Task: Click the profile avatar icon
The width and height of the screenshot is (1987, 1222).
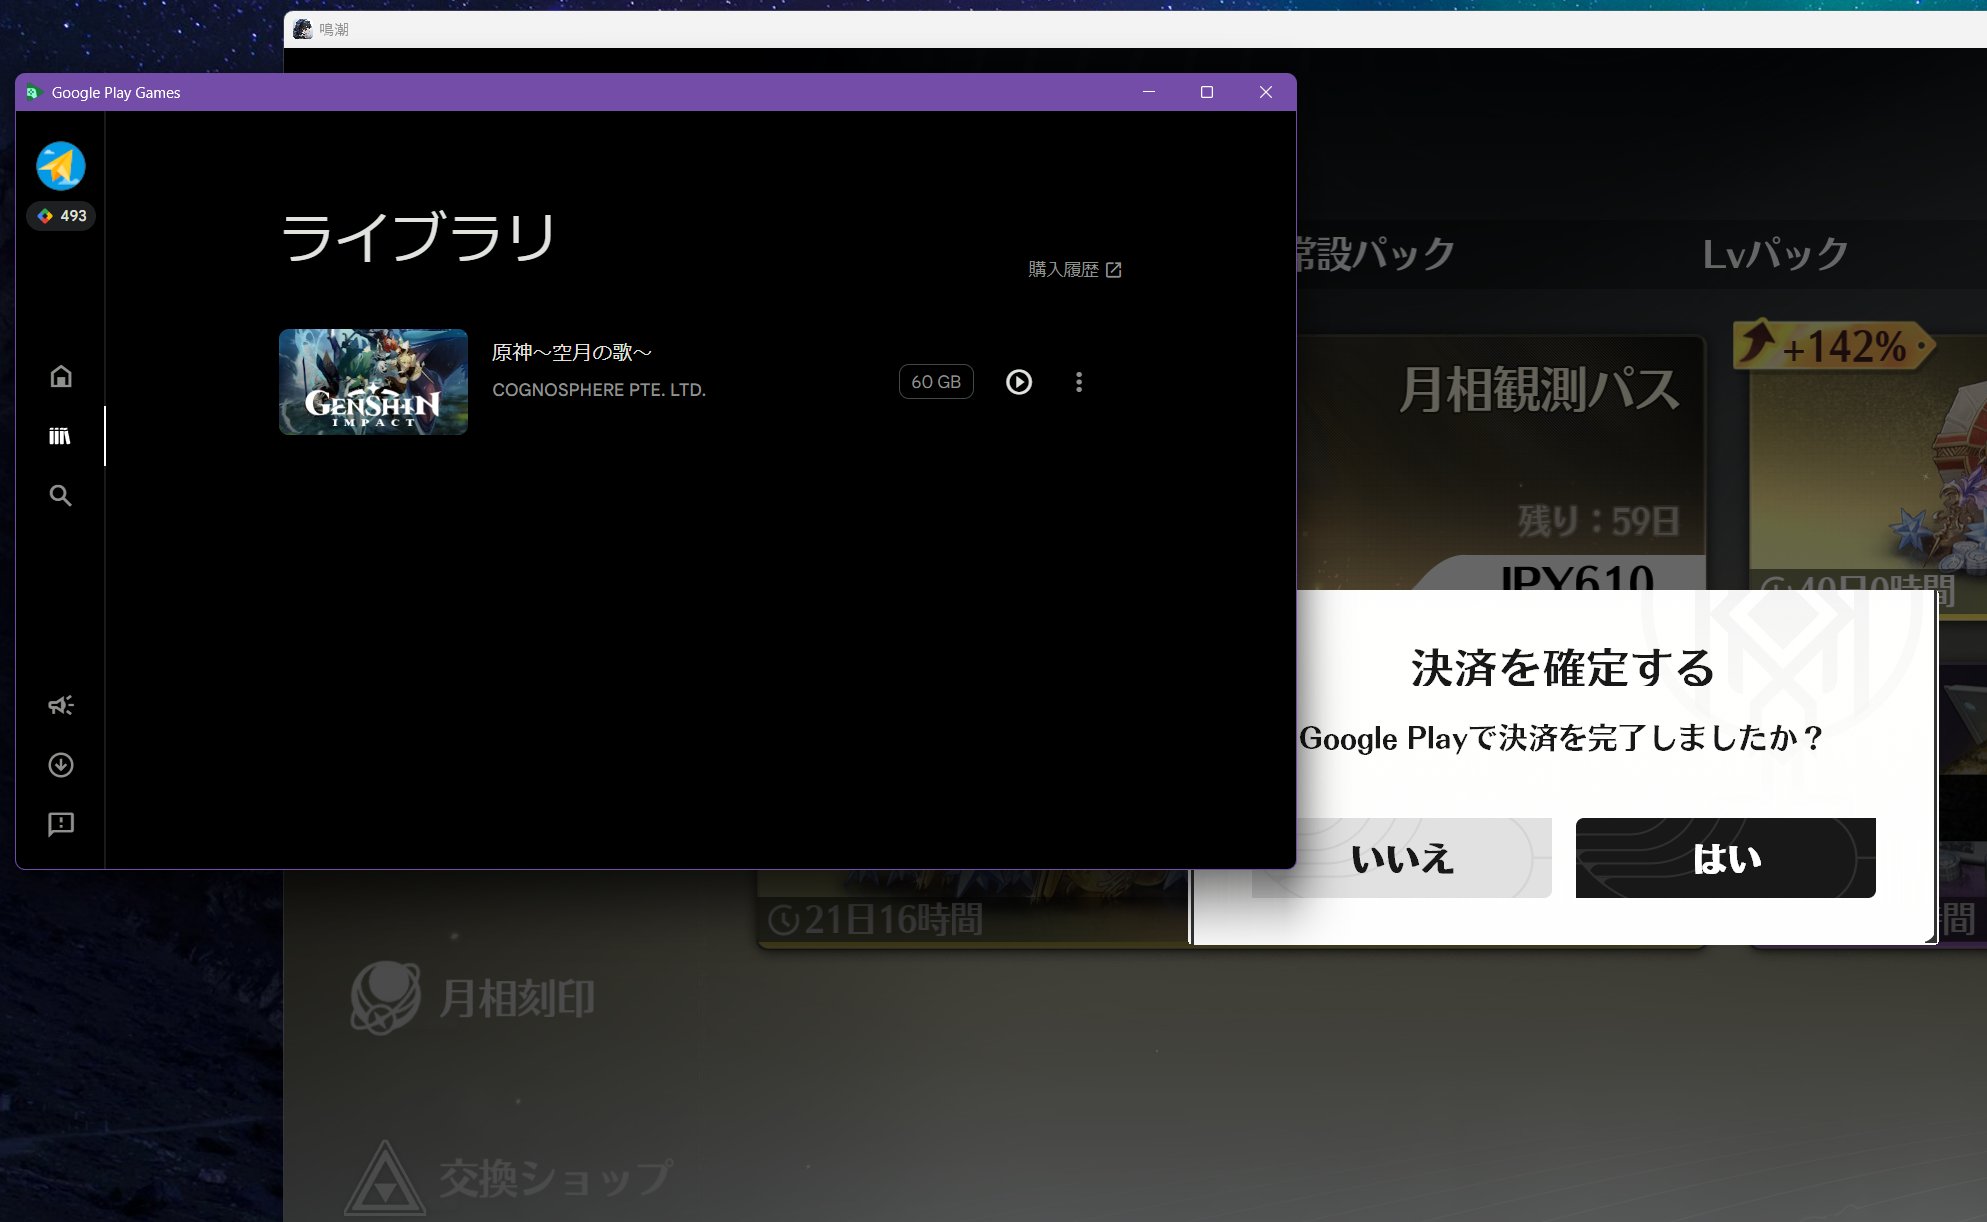Action: [61, 166]
